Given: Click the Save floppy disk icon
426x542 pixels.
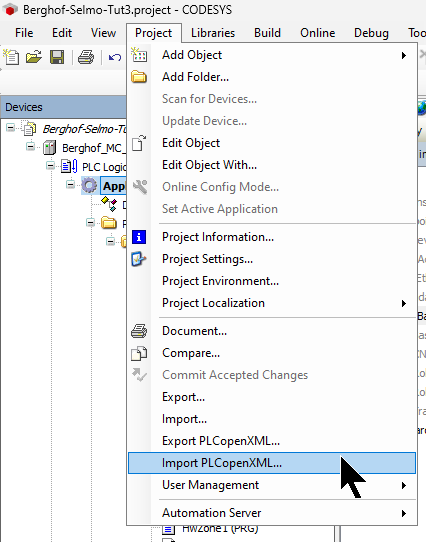Looking at the screenshot, I should 57,57.
